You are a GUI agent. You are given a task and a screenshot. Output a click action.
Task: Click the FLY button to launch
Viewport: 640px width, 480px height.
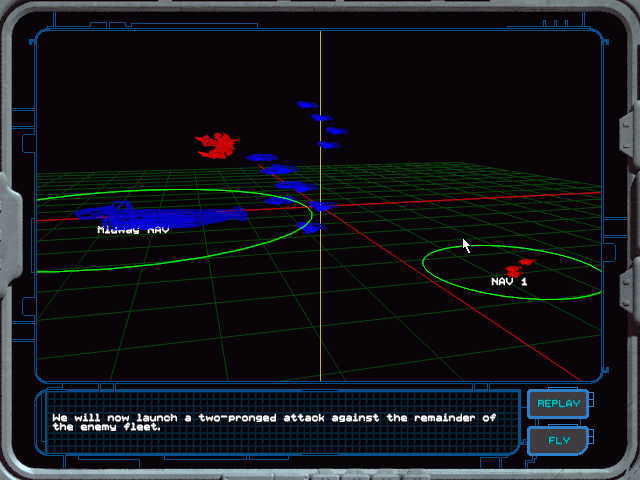coord(558,440)
